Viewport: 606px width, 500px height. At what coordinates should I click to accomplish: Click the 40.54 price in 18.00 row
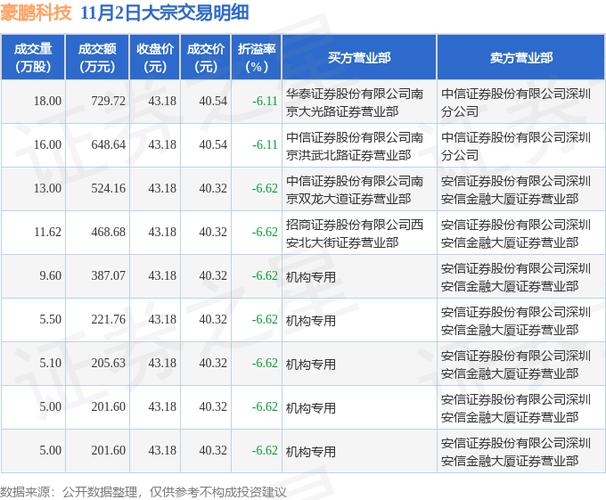(213, 101)
